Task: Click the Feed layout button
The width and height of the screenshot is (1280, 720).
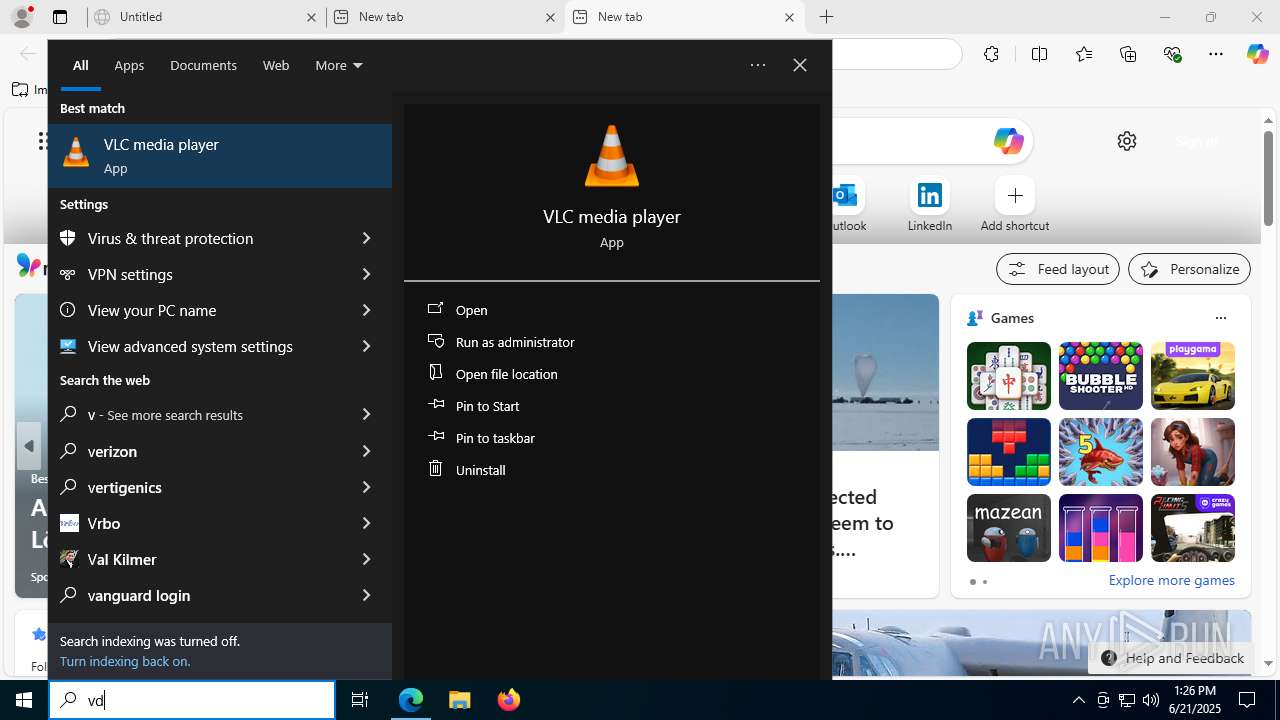Action: (1058, 269)
